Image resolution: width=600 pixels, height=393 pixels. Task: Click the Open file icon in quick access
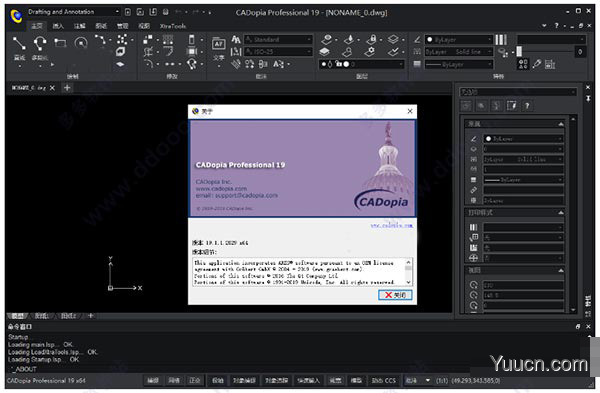click(x=140, y=12)
